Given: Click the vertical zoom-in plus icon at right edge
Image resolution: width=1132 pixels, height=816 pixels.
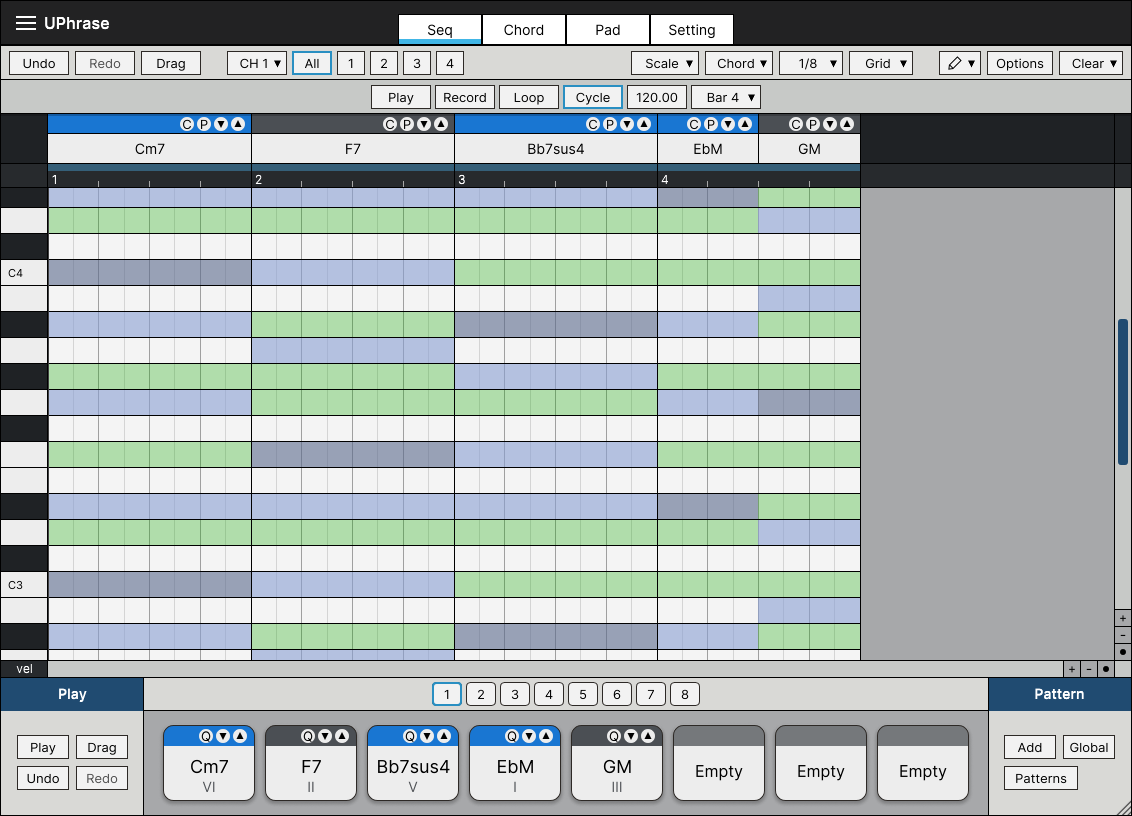Looking at the screenshot, I should click(1123, 619).
